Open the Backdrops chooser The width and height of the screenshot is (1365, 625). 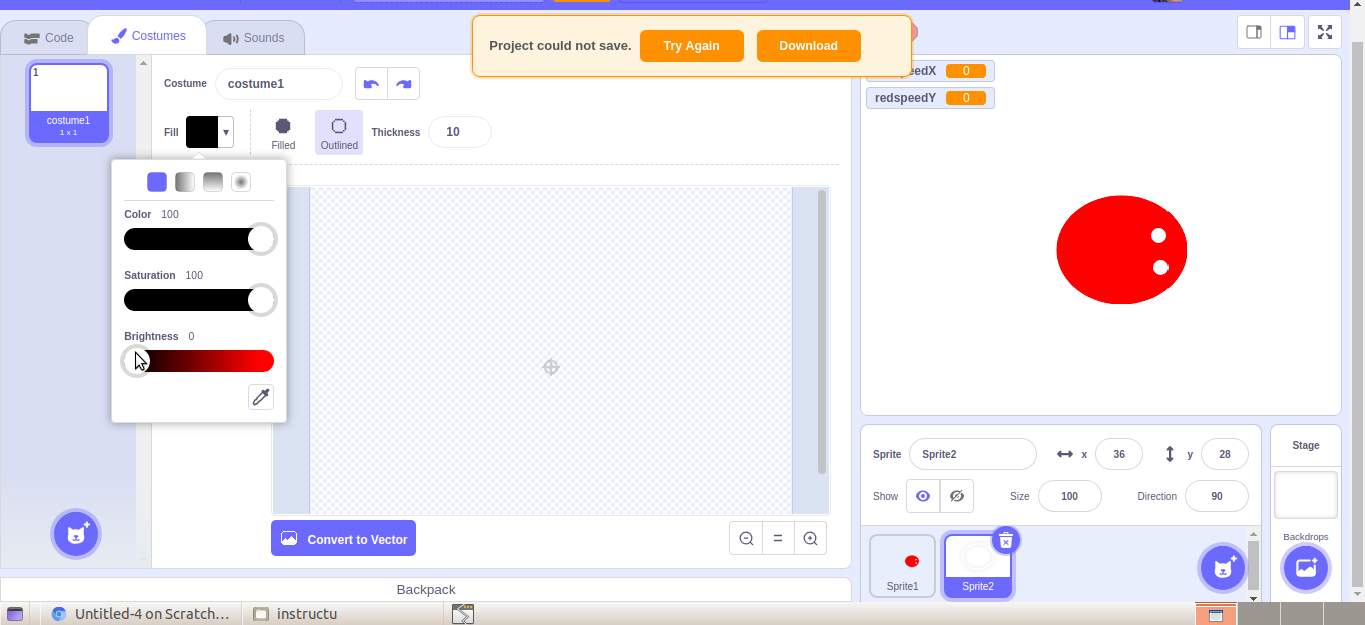pos(1306,568)
